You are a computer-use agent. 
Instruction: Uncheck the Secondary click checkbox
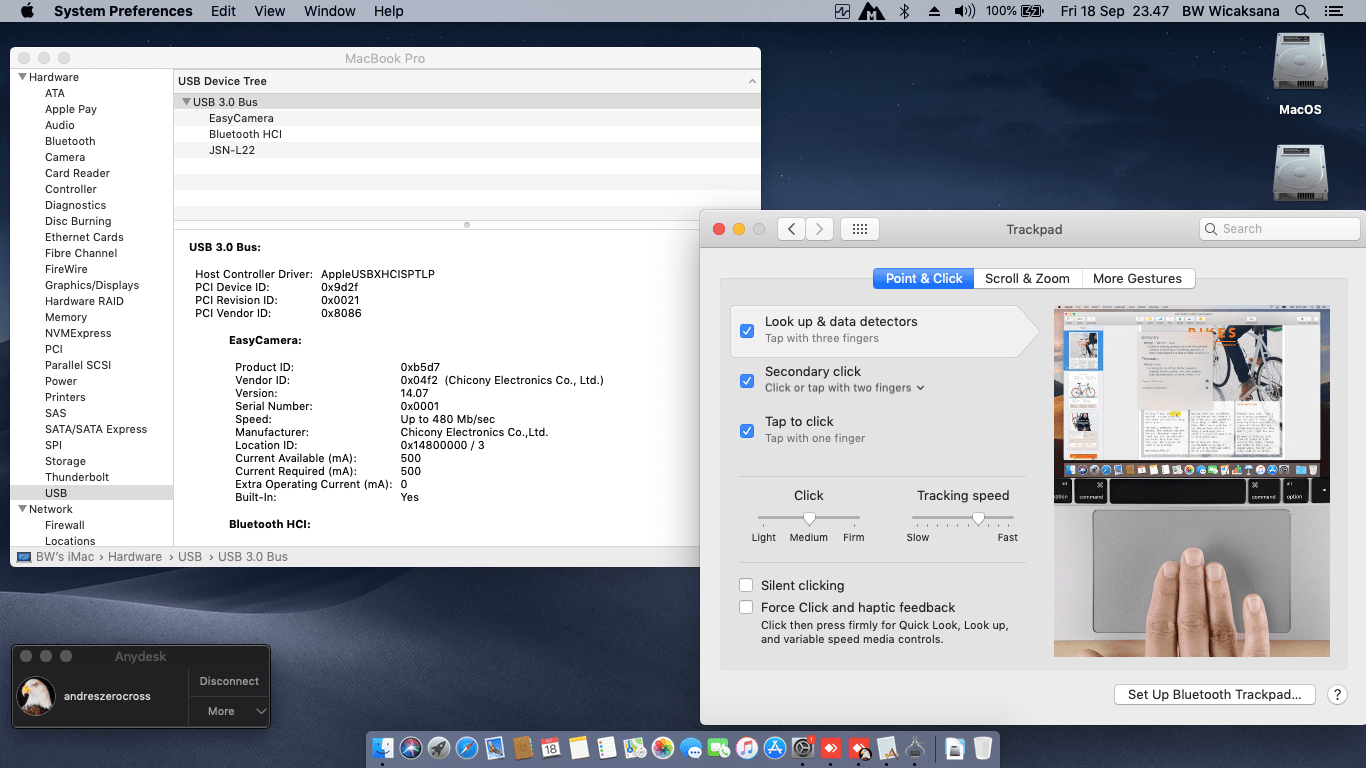coord(747,380)
